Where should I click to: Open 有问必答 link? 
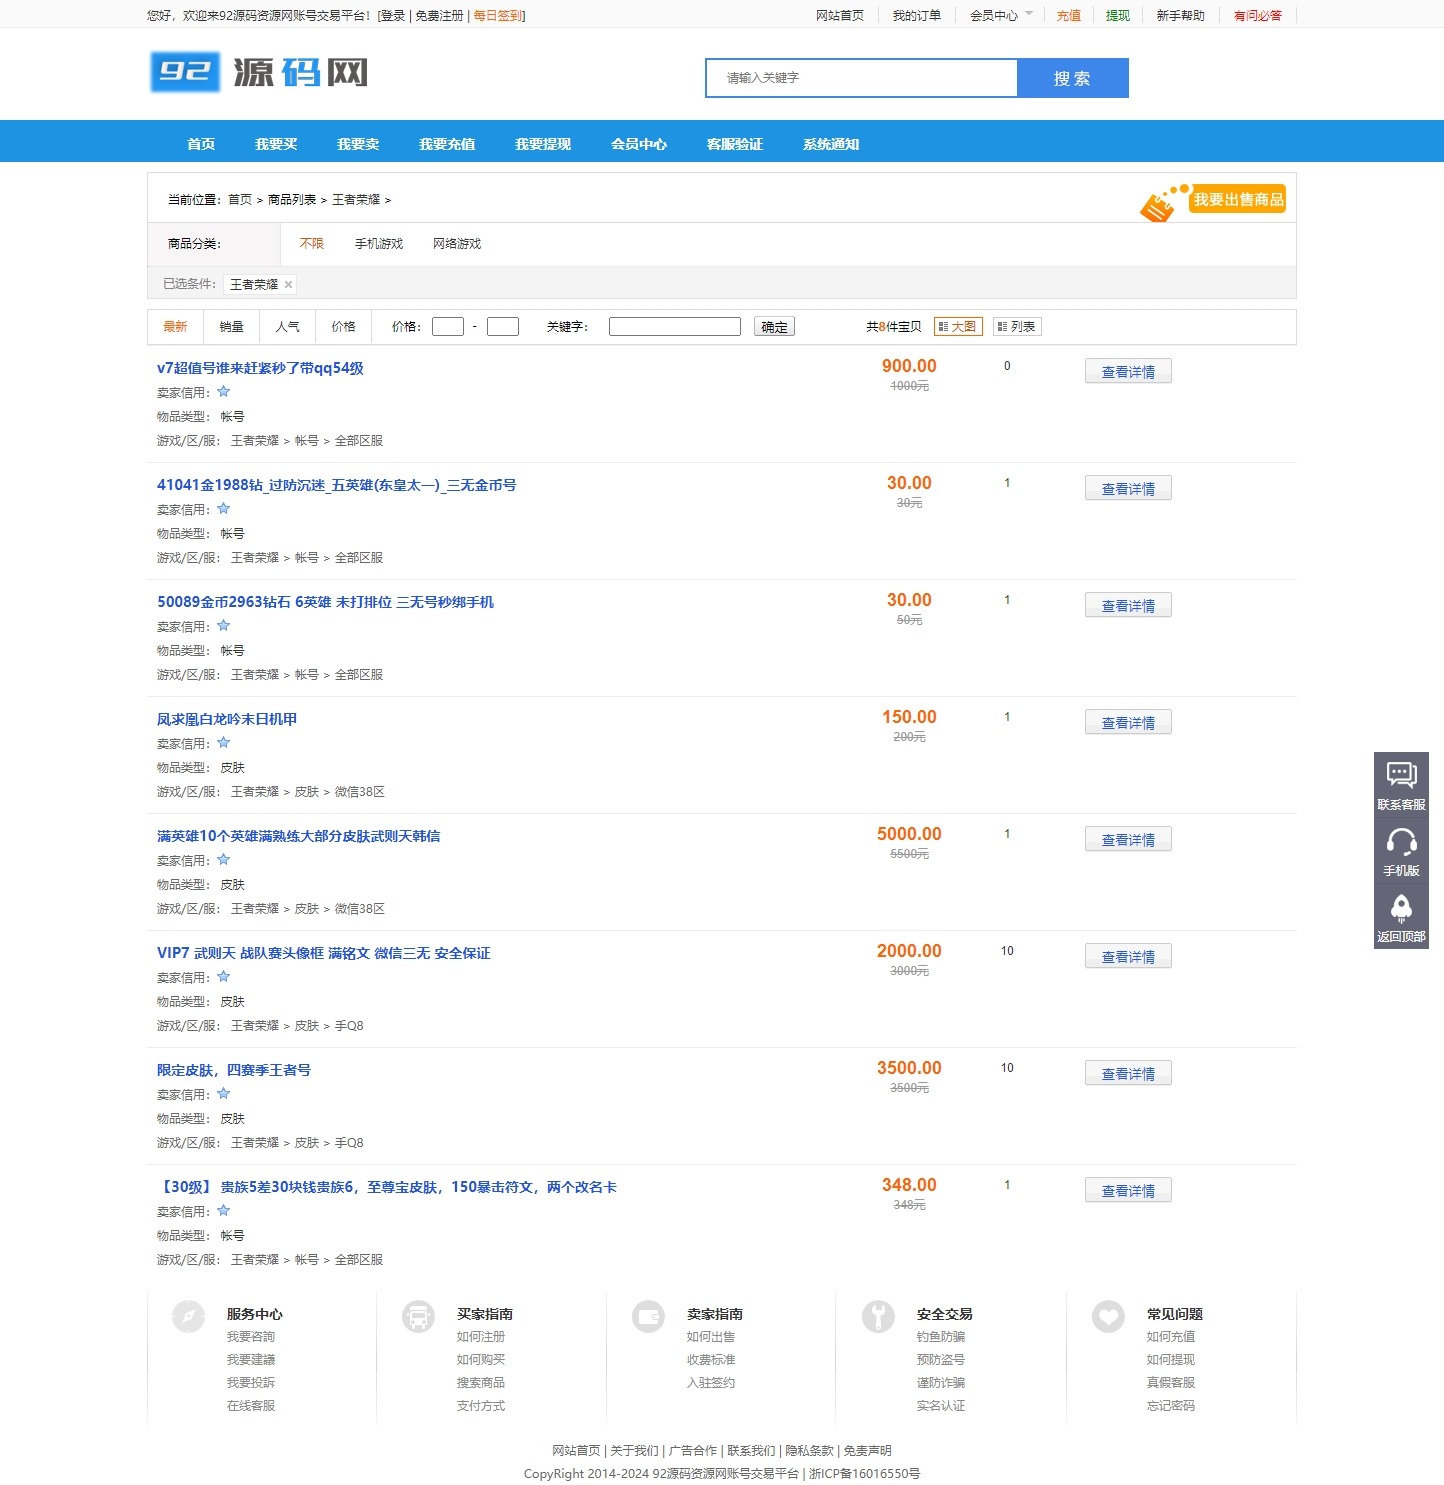click(1257, 16)
